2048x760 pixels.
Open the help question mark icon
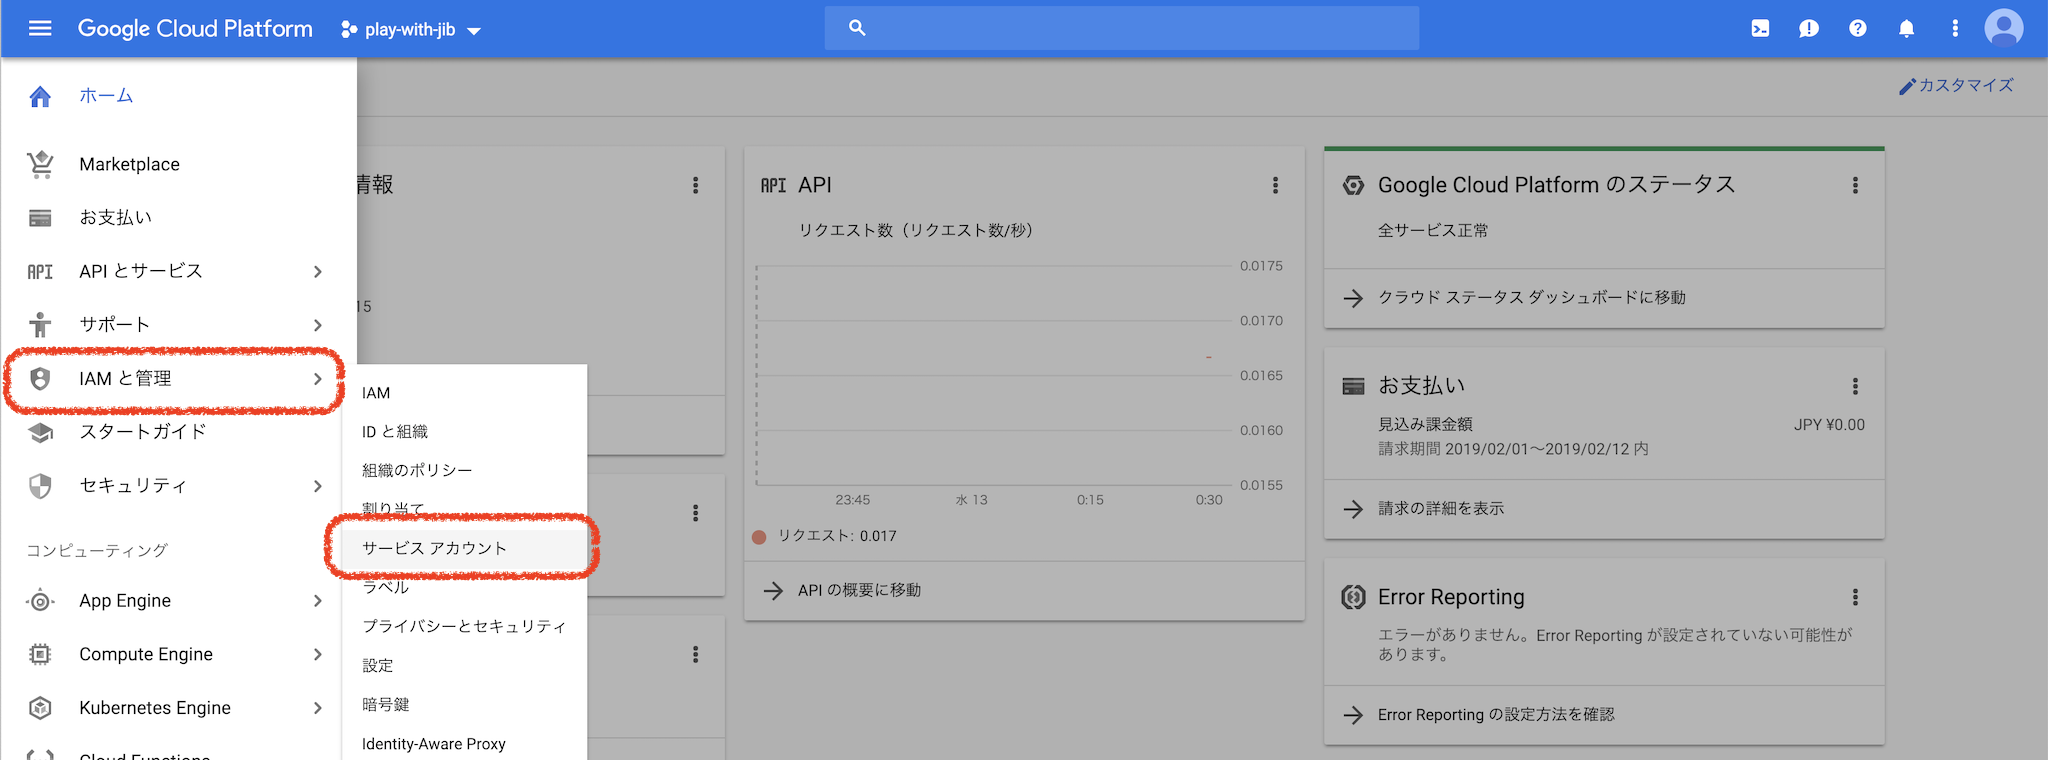click(x=1858, y=28)
